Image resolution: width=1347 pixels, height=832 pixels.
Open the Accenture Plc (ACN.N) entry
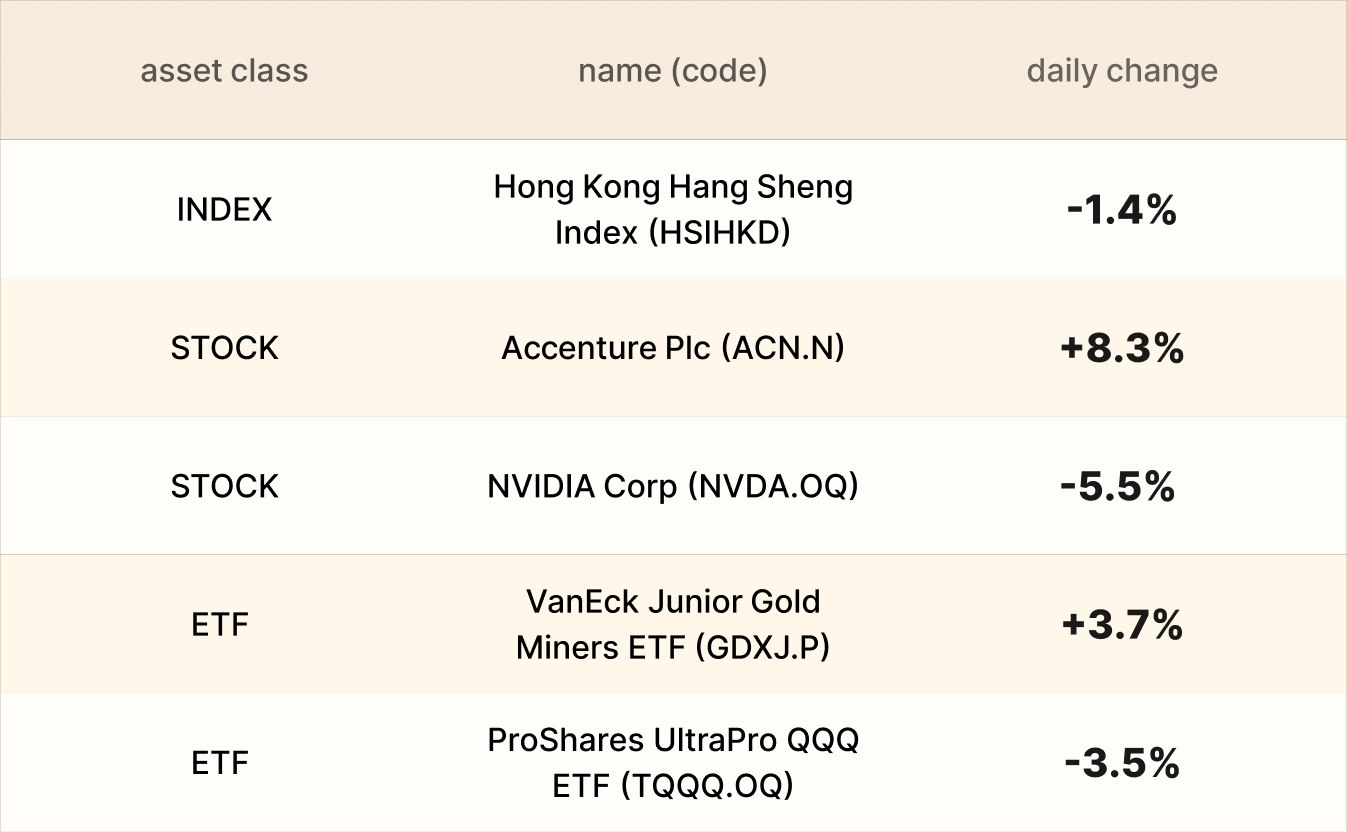click(x=672, y=348)
